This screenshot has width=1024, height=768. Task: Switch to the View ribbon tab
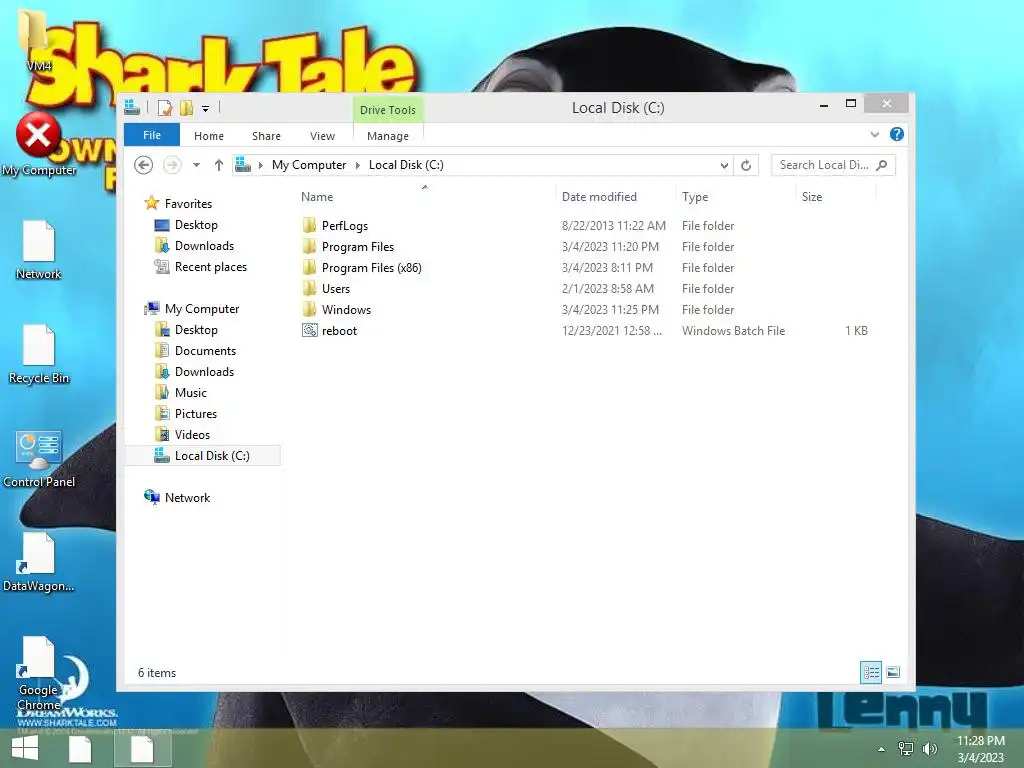point(322,136)
